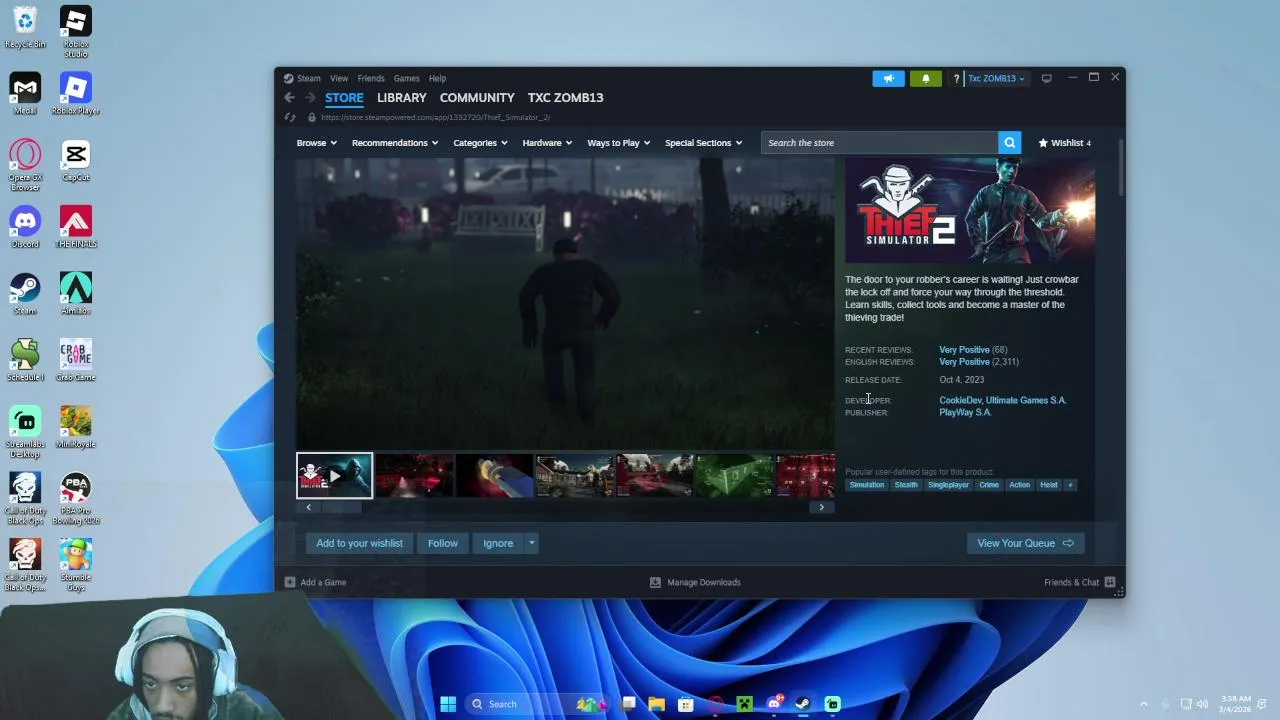Open the Steam menu
Image resolution: width=1280 pixels, height=720 pixels.
[309, 78]
